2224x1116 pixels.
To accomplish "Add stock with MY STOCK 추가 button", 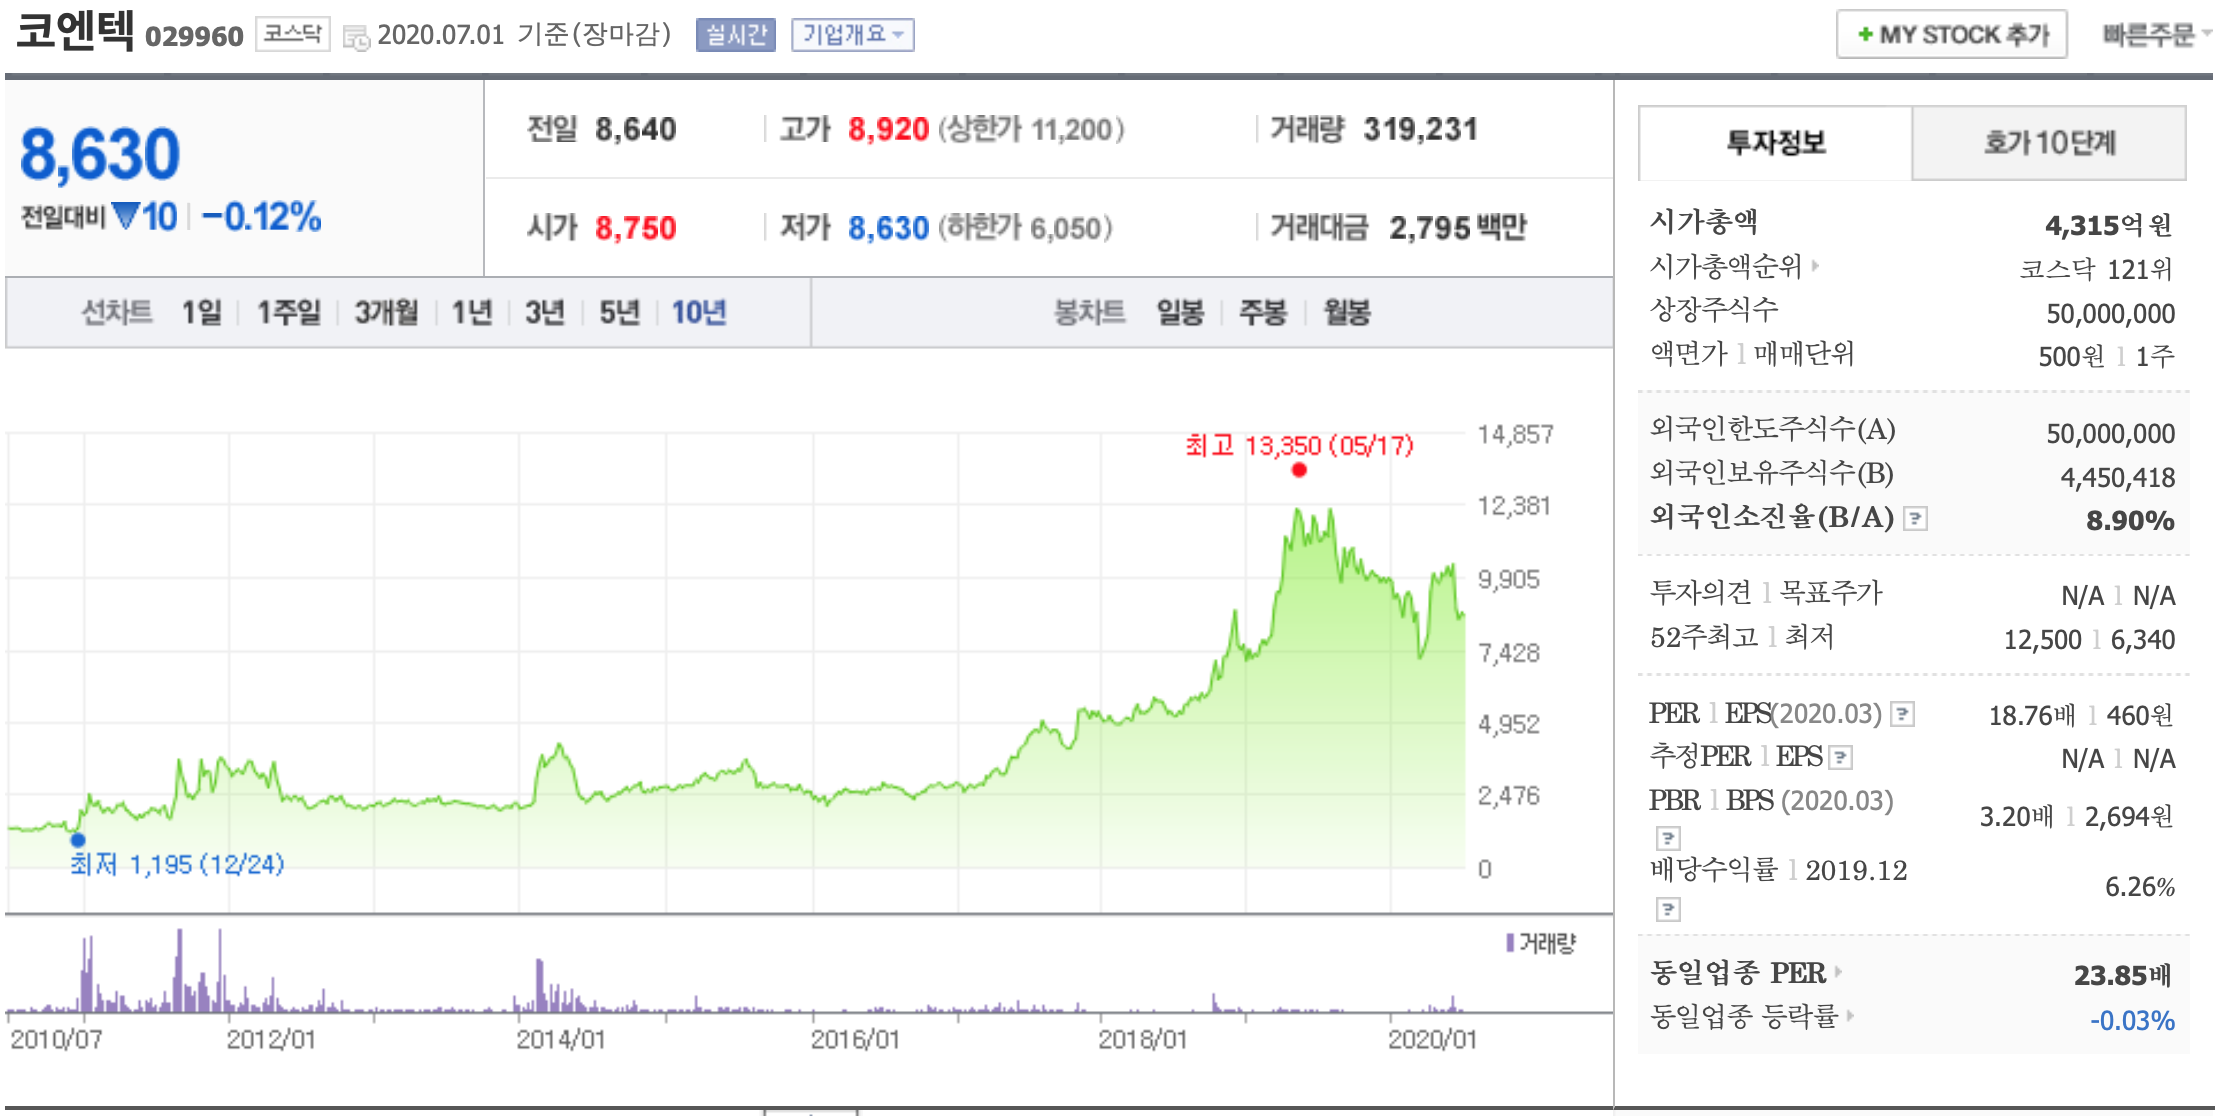I will (x=1952, y=35).
